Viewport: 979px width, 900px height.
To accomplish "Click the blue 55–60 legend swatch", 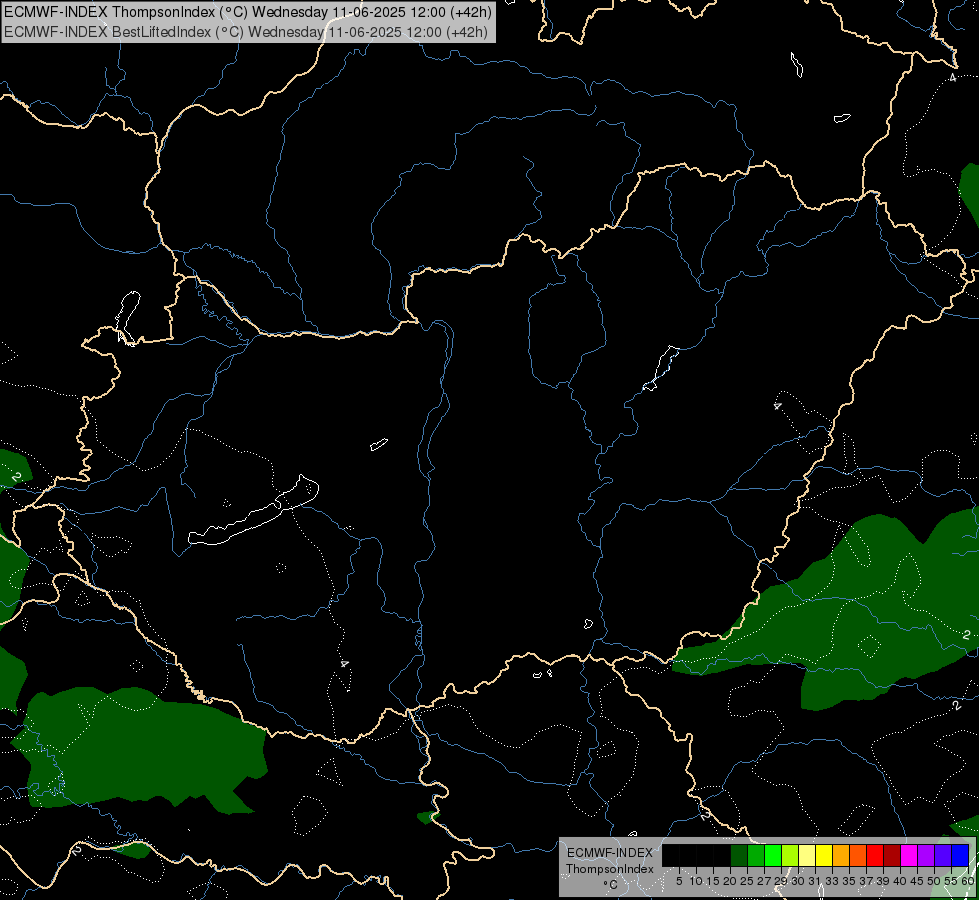I will click(x=960, y=855).
